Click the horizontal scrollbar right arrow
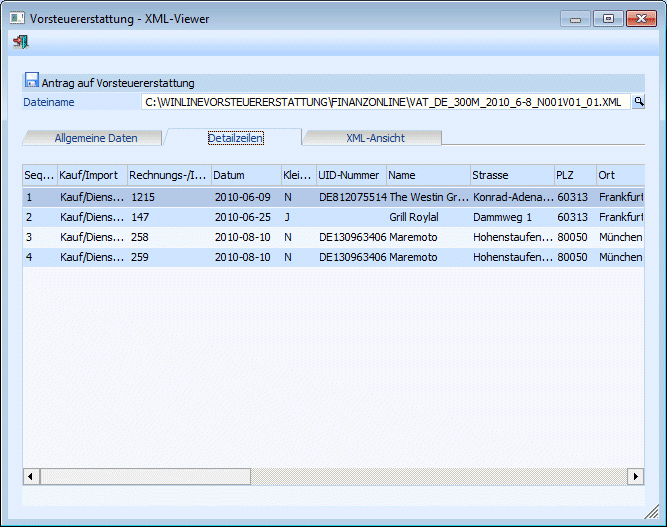The height and width of the screenshot is (527, 667). 636,476
